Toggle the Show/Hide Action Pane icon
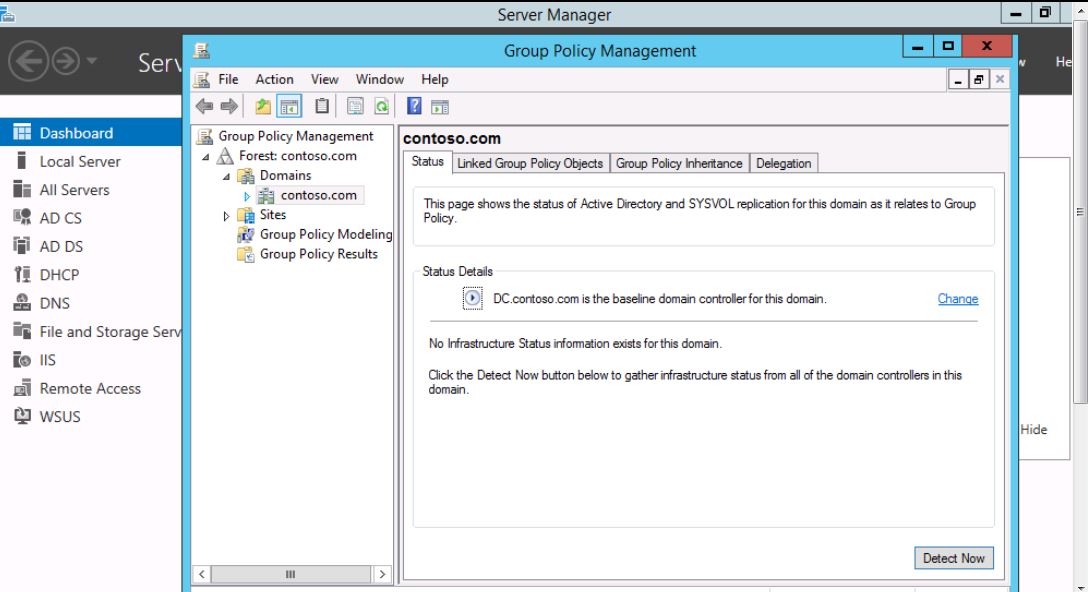 [440, 106]
